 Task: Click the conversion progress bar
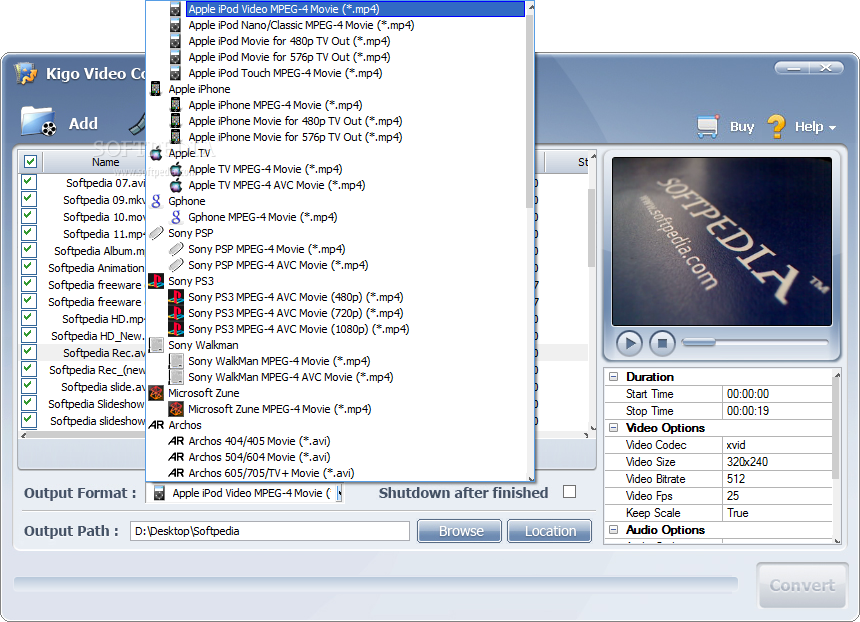pyautogui.click(x=376, y=584)
